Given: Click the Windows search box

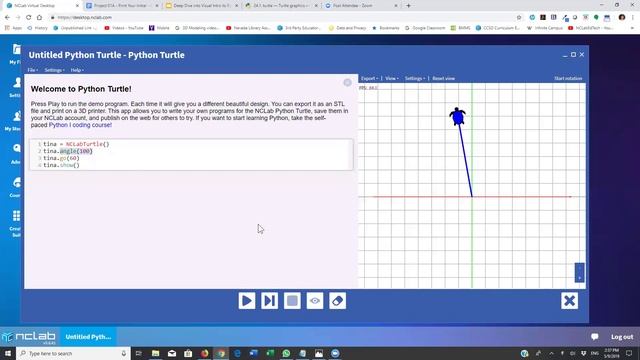Looking at the screenshot, I should [x=73, y=353].
